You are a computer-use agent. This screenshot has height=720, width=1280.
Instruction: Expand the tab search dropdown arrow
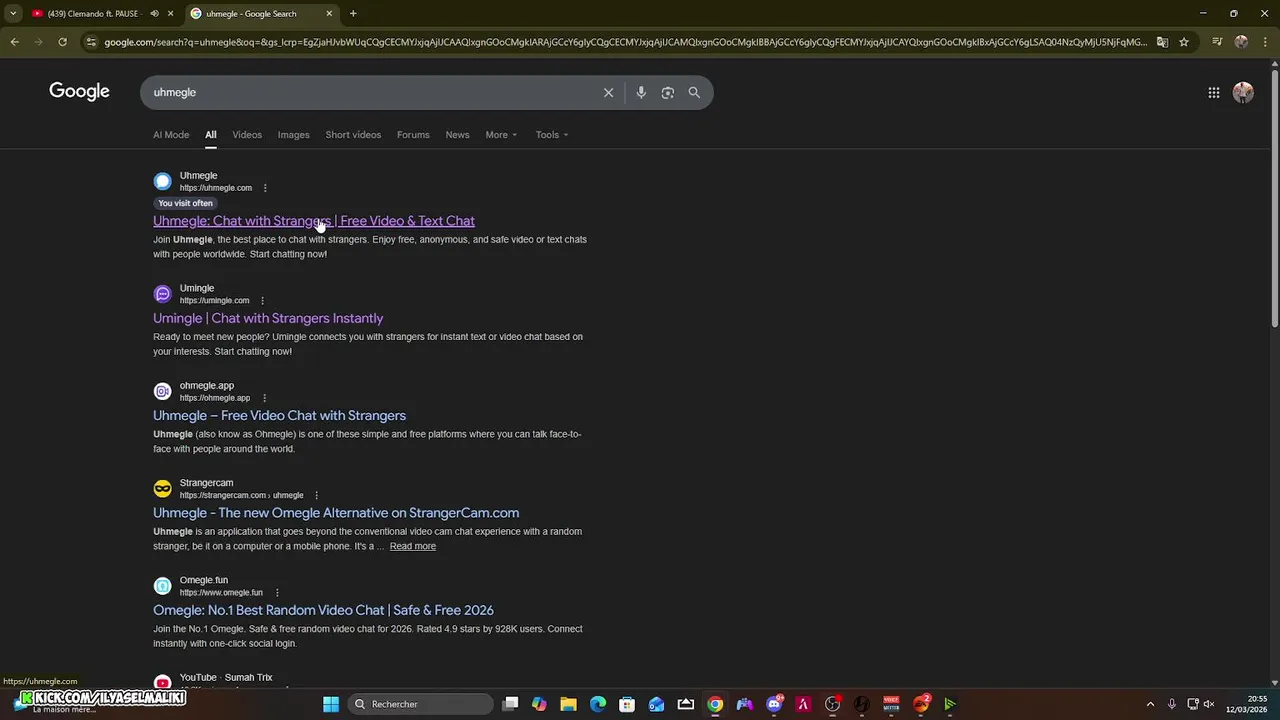(13, 13)
